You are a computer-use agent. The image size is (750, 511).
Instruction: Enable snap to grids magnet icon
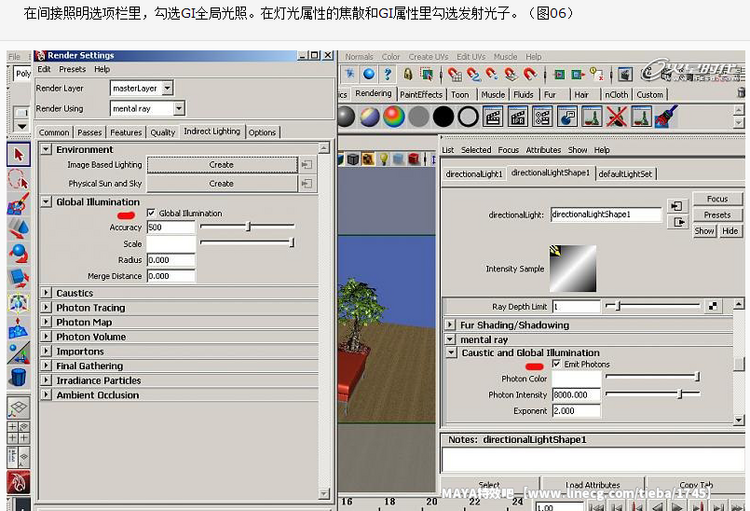[x=455, y=74]
